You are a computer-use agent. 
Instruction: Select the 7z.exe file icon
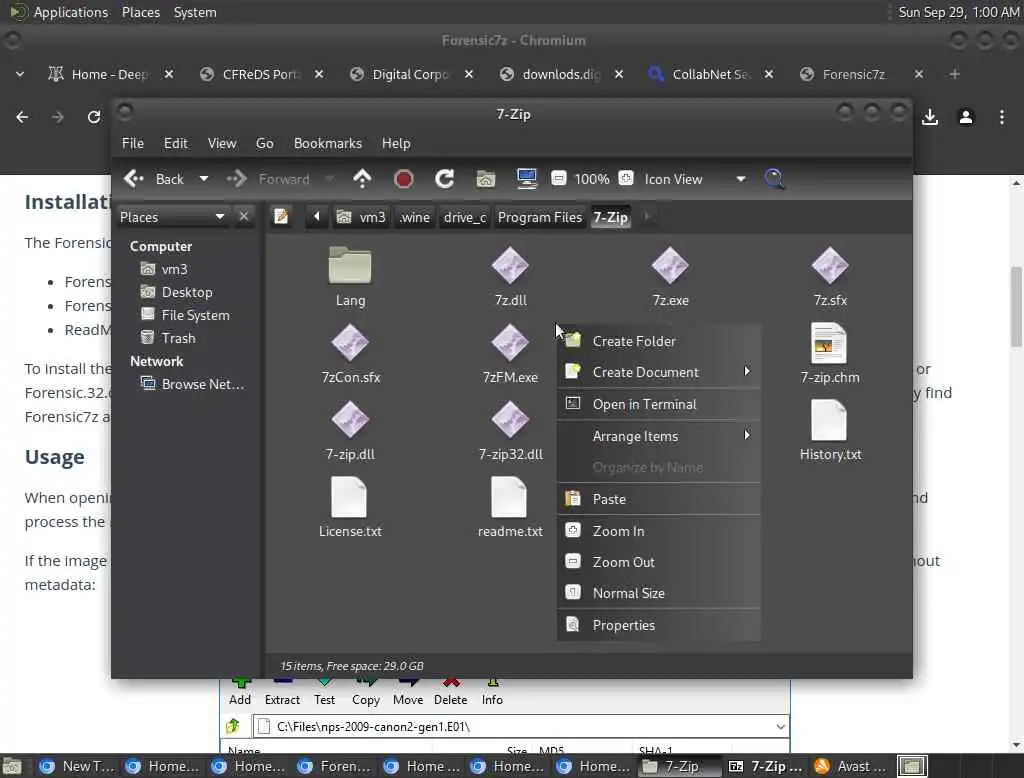(x=670, y=266)
